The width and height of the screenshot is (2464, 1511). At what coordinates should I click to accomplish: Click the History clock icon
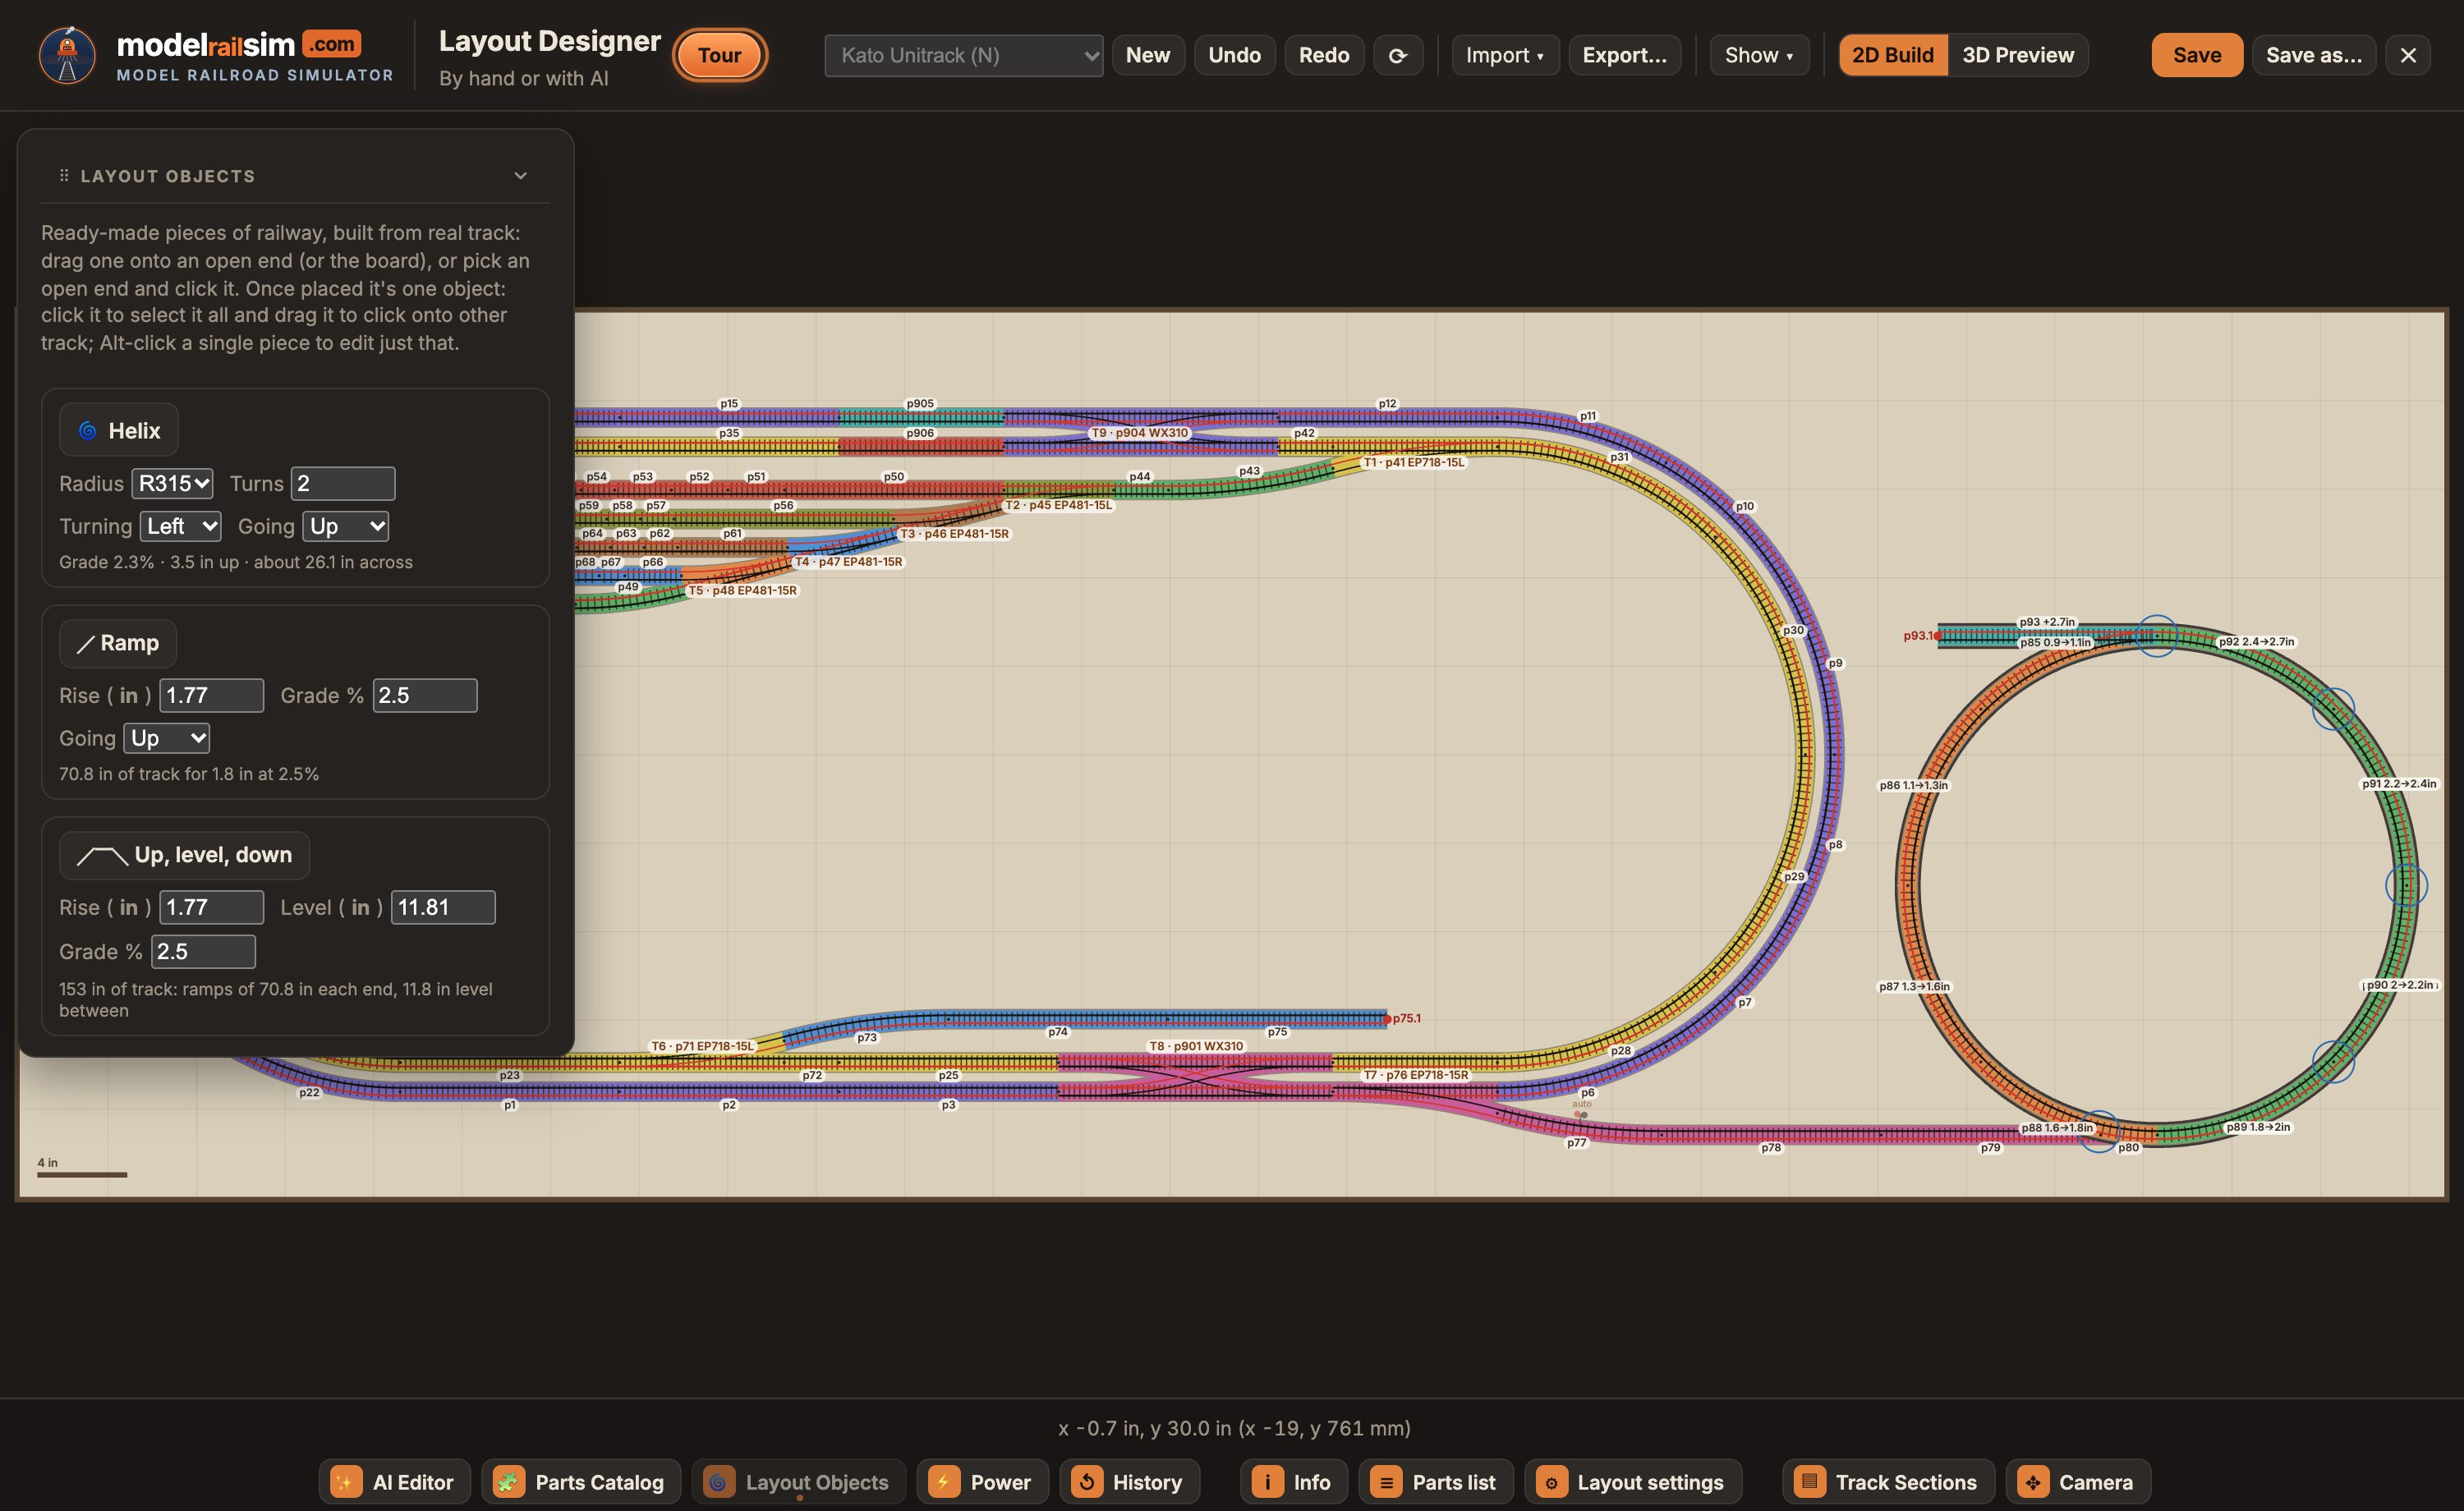(1086, 1481)
